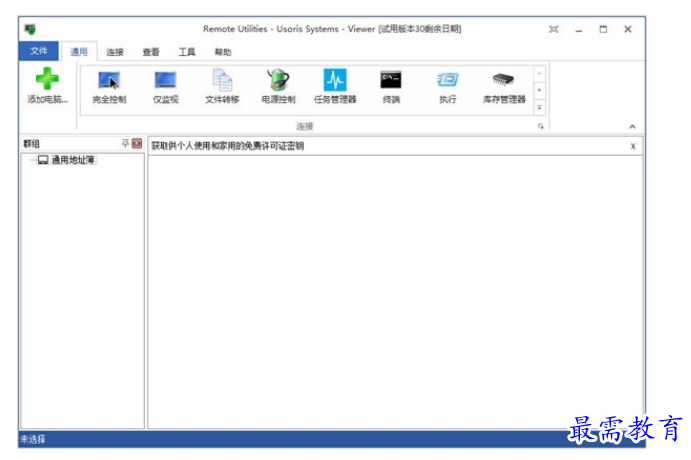Switch to the View (查看) ribbon tab
Screen dimensions: 691x460
pyautogui.click(x=151, y=52)
